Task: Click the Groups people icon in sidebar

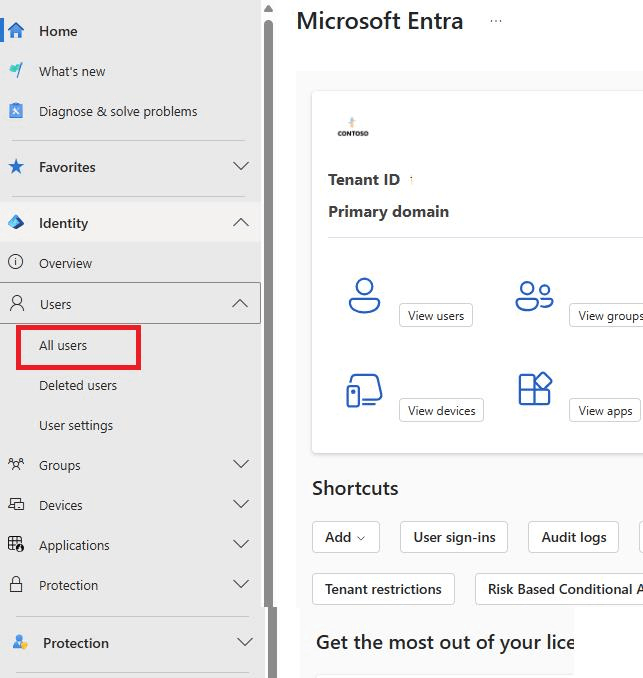Action: pos(16,464)
